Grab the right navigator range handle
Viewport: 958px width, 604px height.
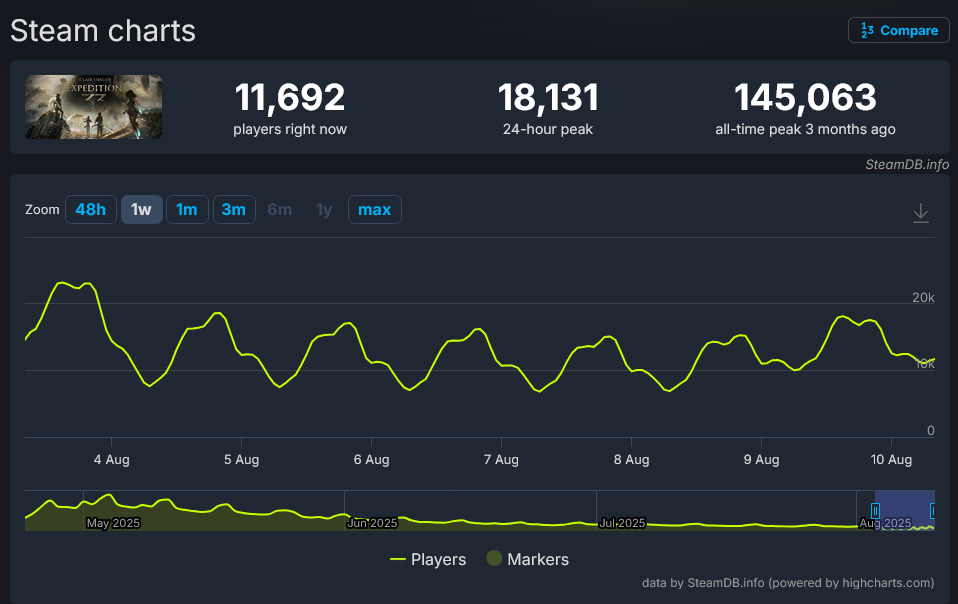(932, 510)
